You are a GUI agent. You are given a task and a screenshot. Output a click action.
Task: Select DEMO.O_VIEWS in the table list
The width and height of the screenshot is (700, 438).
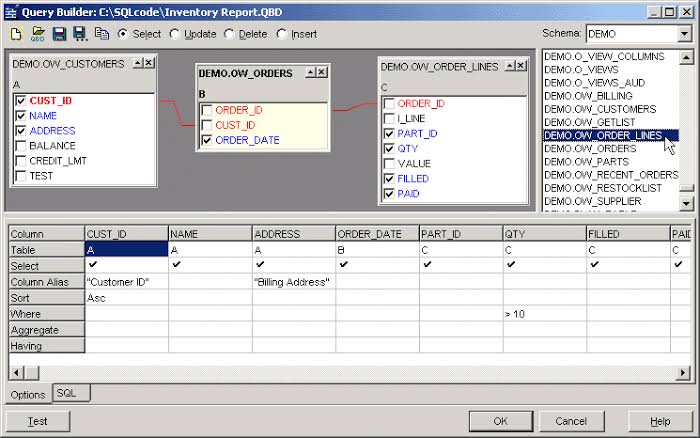pos(610,70)
